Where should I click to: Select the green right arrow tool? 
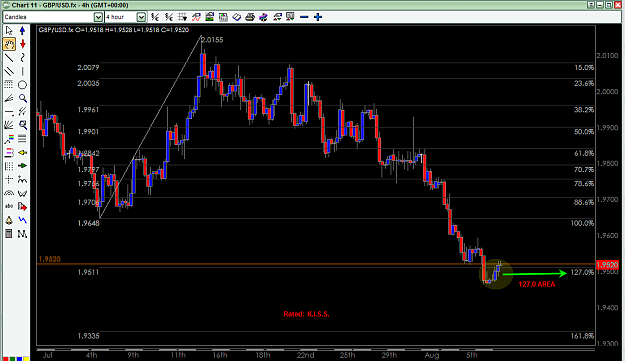[x=22, y=165]
